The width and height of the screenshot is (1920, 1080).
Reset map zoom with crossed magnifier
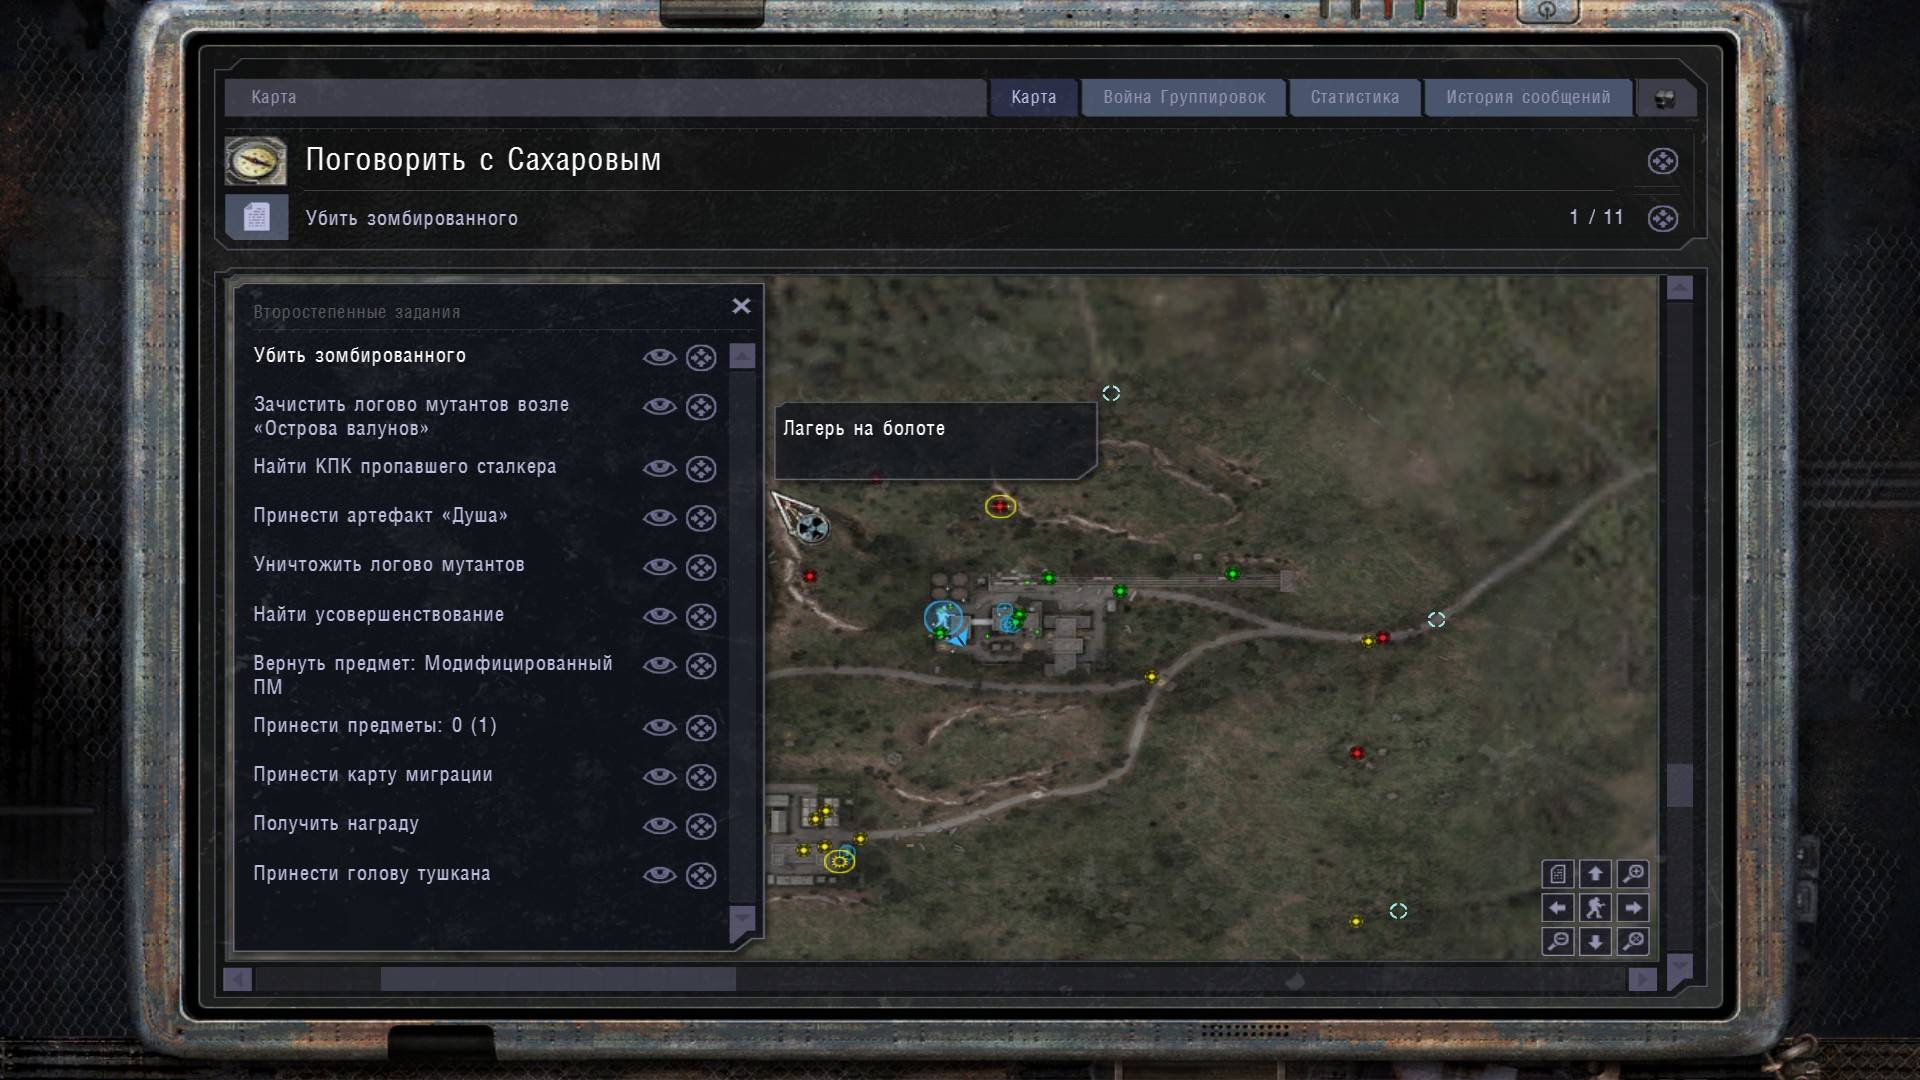tap(1633, 941)
